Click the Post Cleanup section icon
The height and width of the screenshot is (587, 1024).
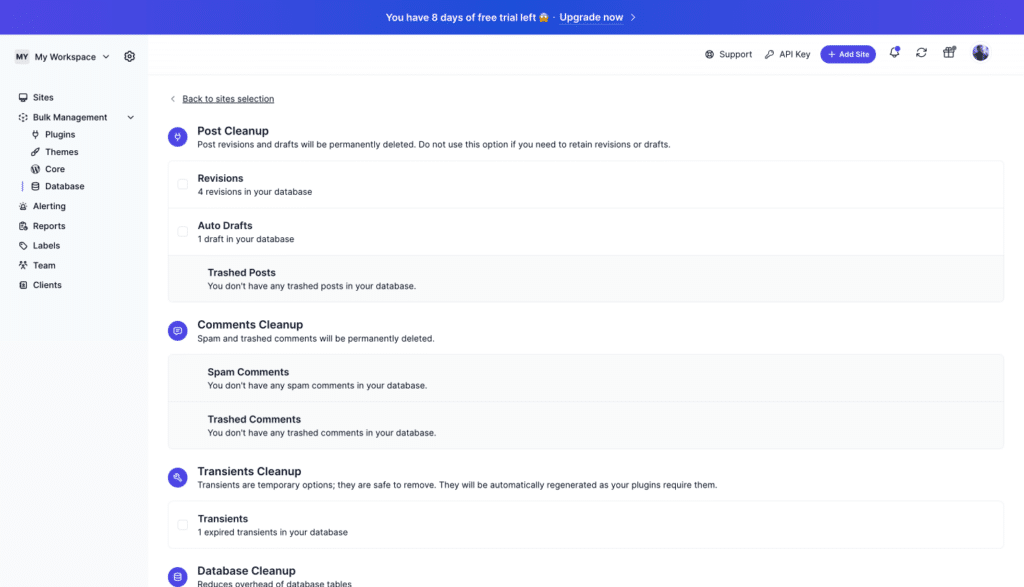178,137
